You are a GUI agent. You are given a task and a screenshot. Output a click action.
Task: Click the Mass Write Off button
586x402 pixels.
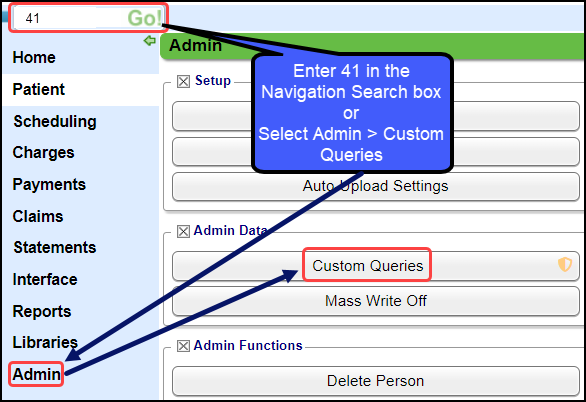376,301
